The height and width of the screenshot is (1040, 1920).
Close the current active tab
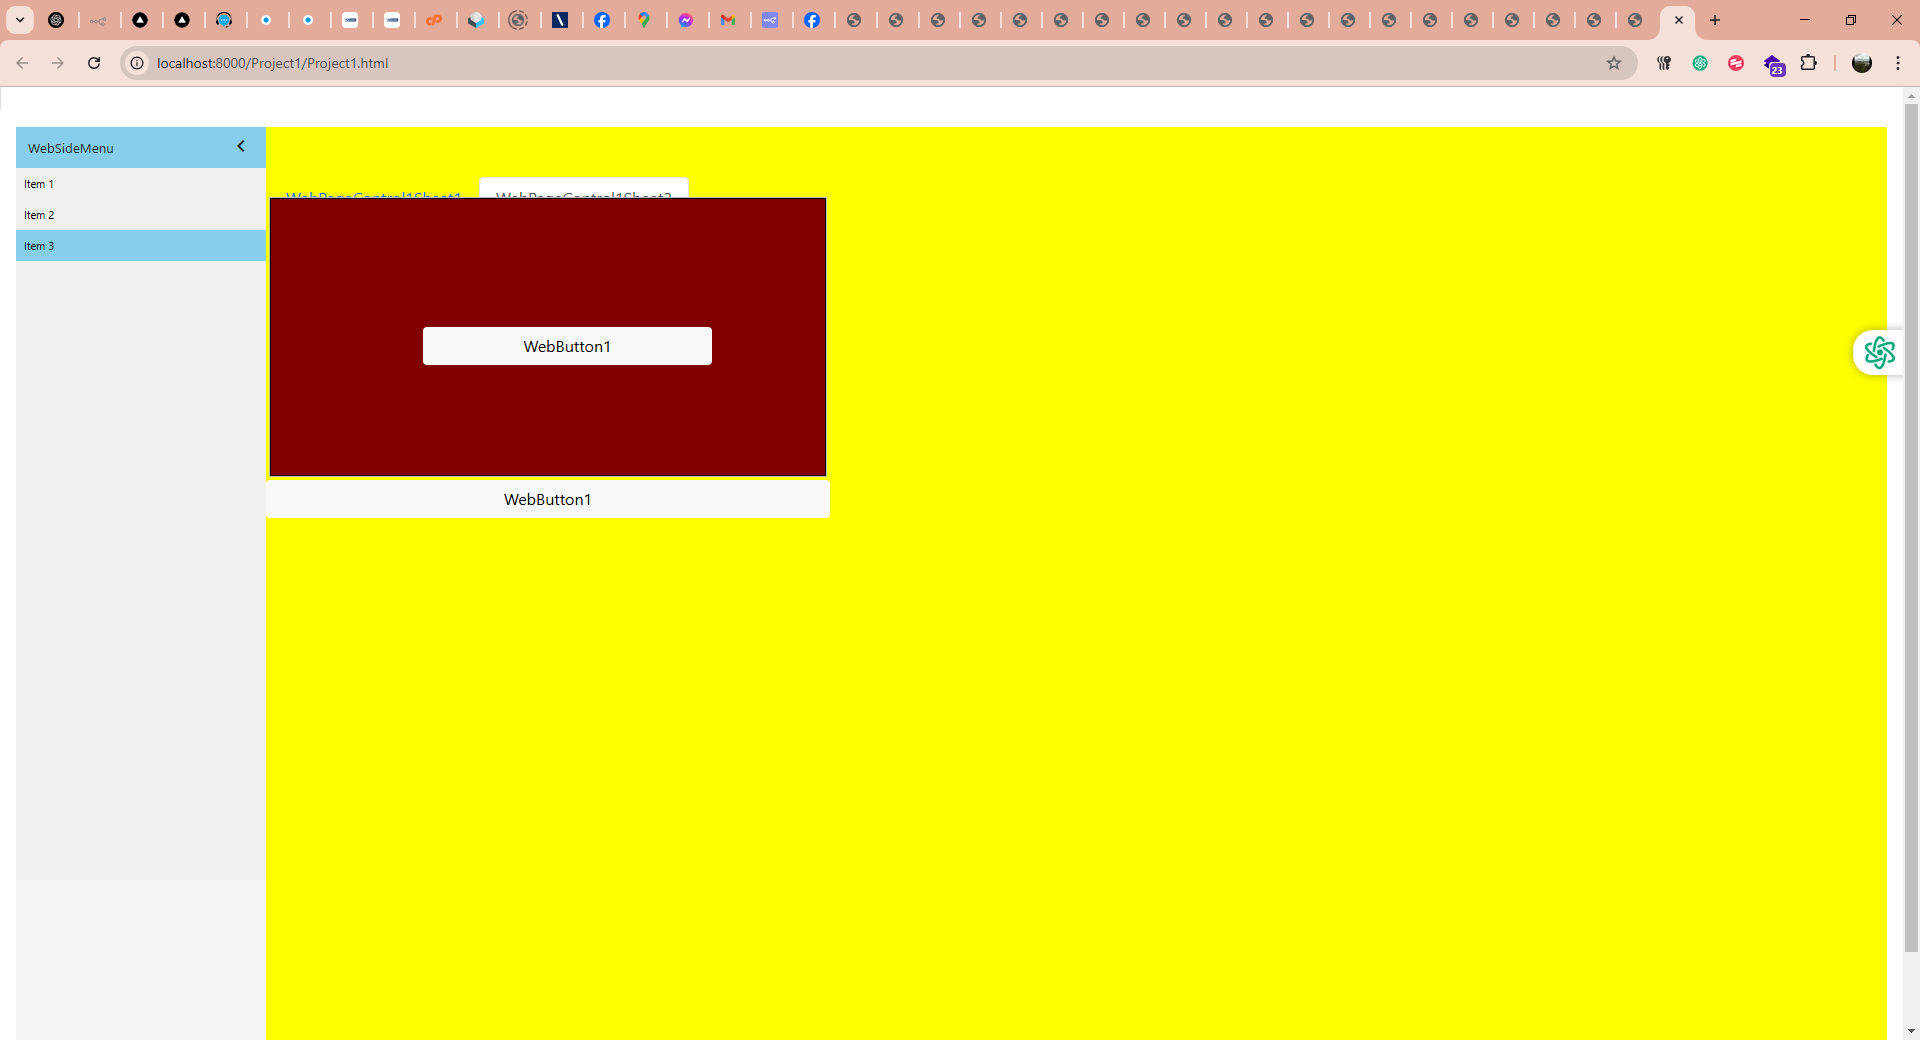(1679, 20)
